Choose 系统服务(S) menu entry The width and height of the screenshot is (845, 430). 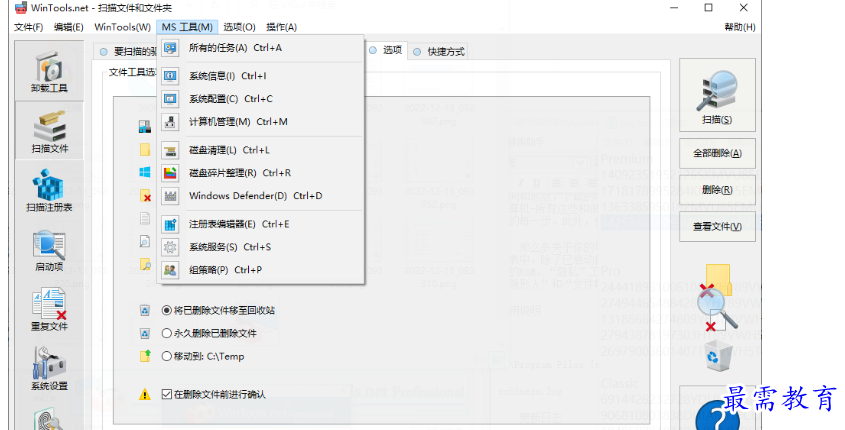click(261, 247)
